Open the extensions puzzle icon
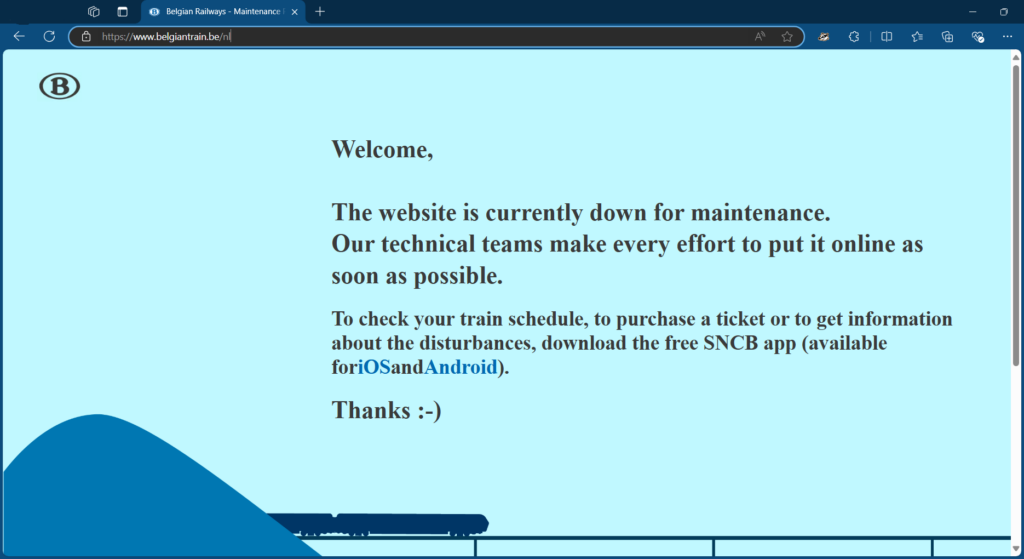The image size is (1024, 559). (x=854, y=37)
